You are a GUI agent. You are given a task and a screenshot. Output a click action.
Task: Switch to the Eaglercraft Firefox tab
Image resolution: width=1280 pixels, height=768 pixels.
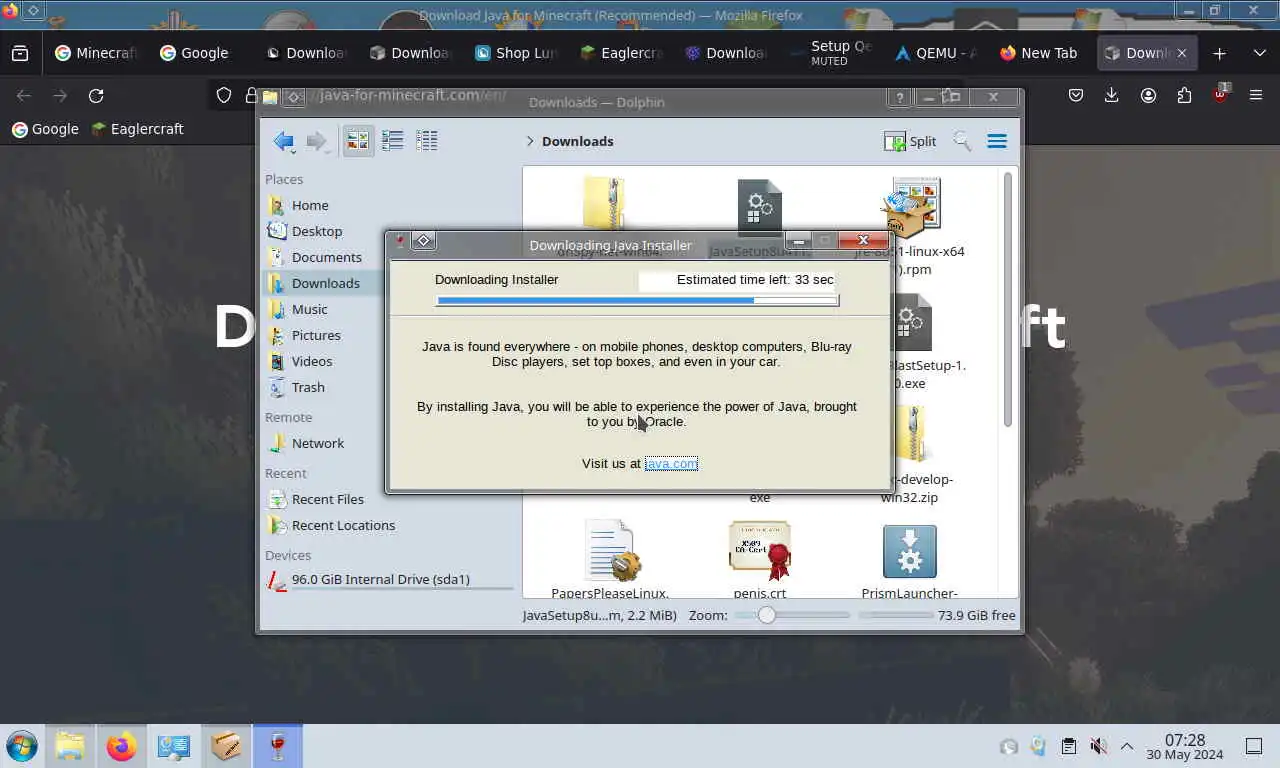pyautogui.click(x=621, y=53)
